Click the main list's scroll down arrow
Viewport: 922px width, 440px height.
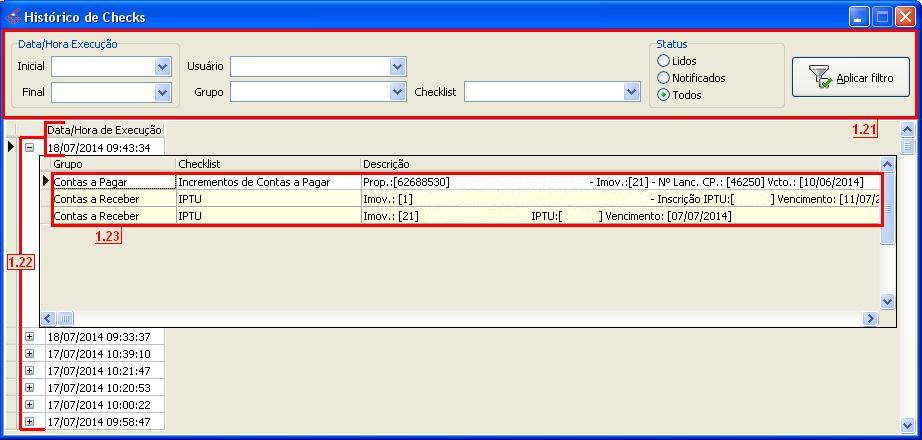coord(908,425)
